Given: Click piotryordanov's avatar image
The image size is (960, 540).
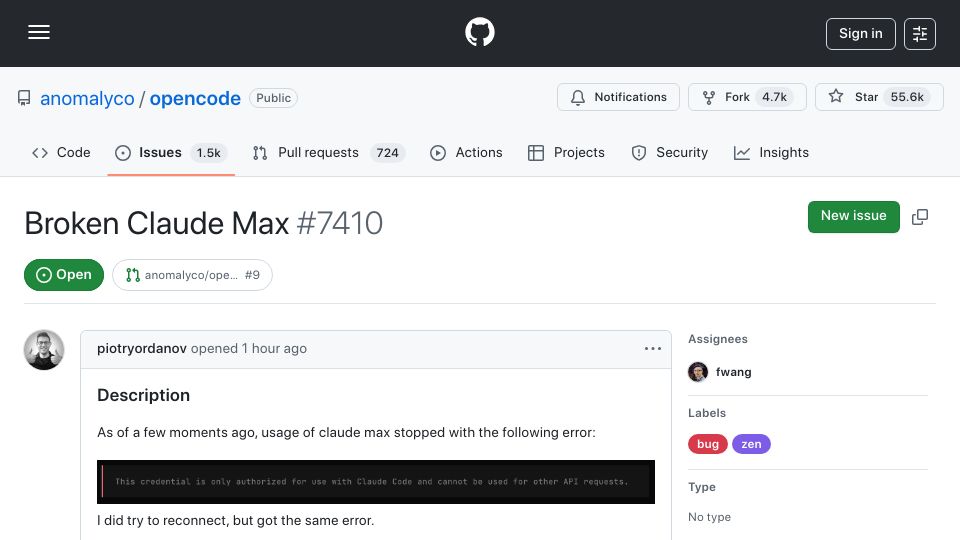Looking at the screenshot, I should (x=44, y=350).
